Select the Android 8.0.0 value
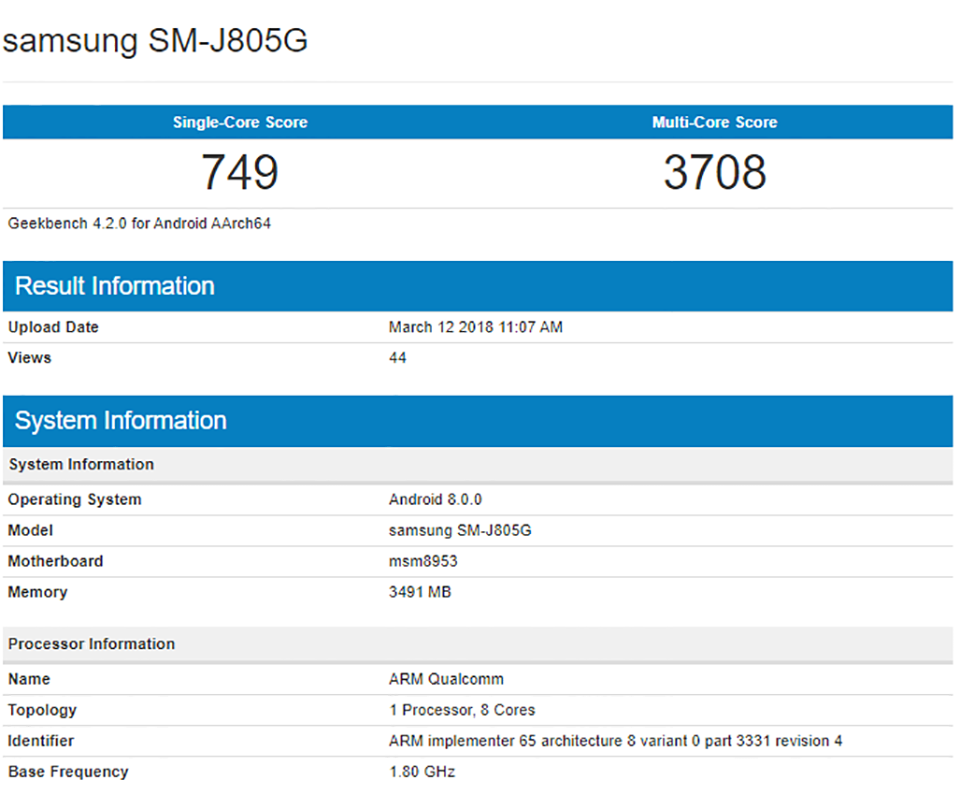The width and height of the screenshot is (960, 809). (x=435, y=500)
